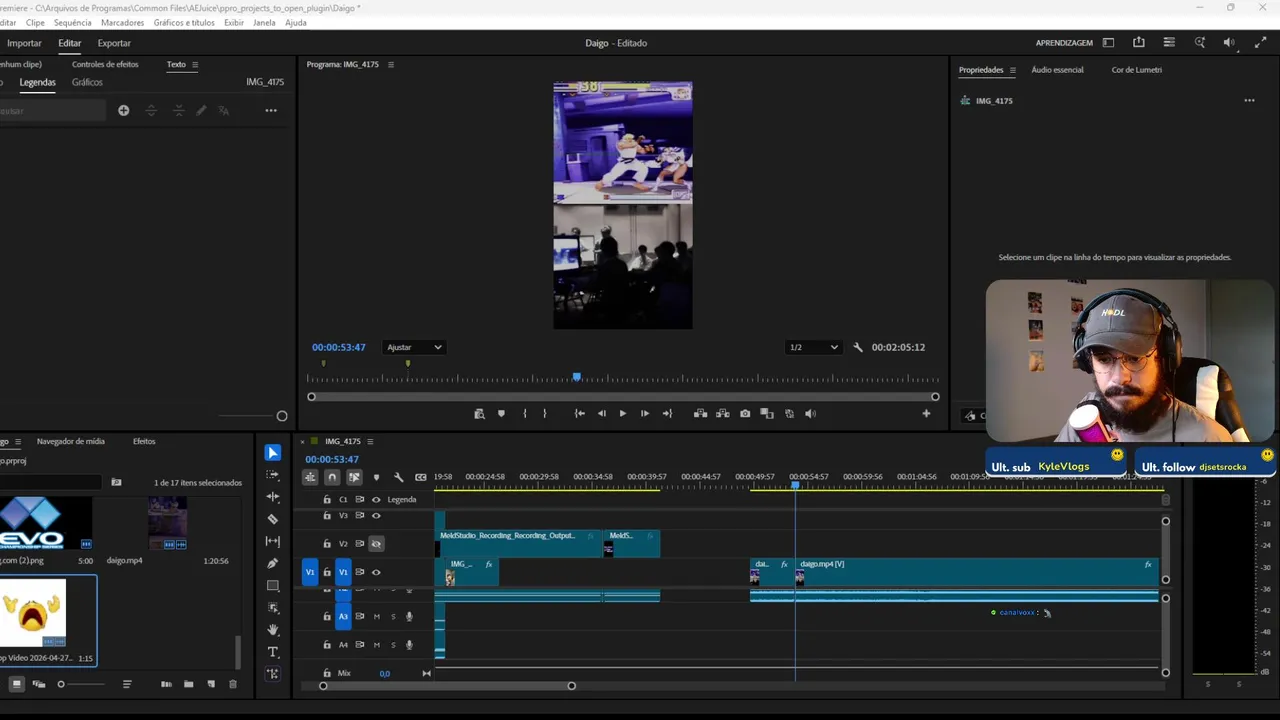Toggle linked selection in timeline
This screenshot has width=1280, height=720.
354,477
